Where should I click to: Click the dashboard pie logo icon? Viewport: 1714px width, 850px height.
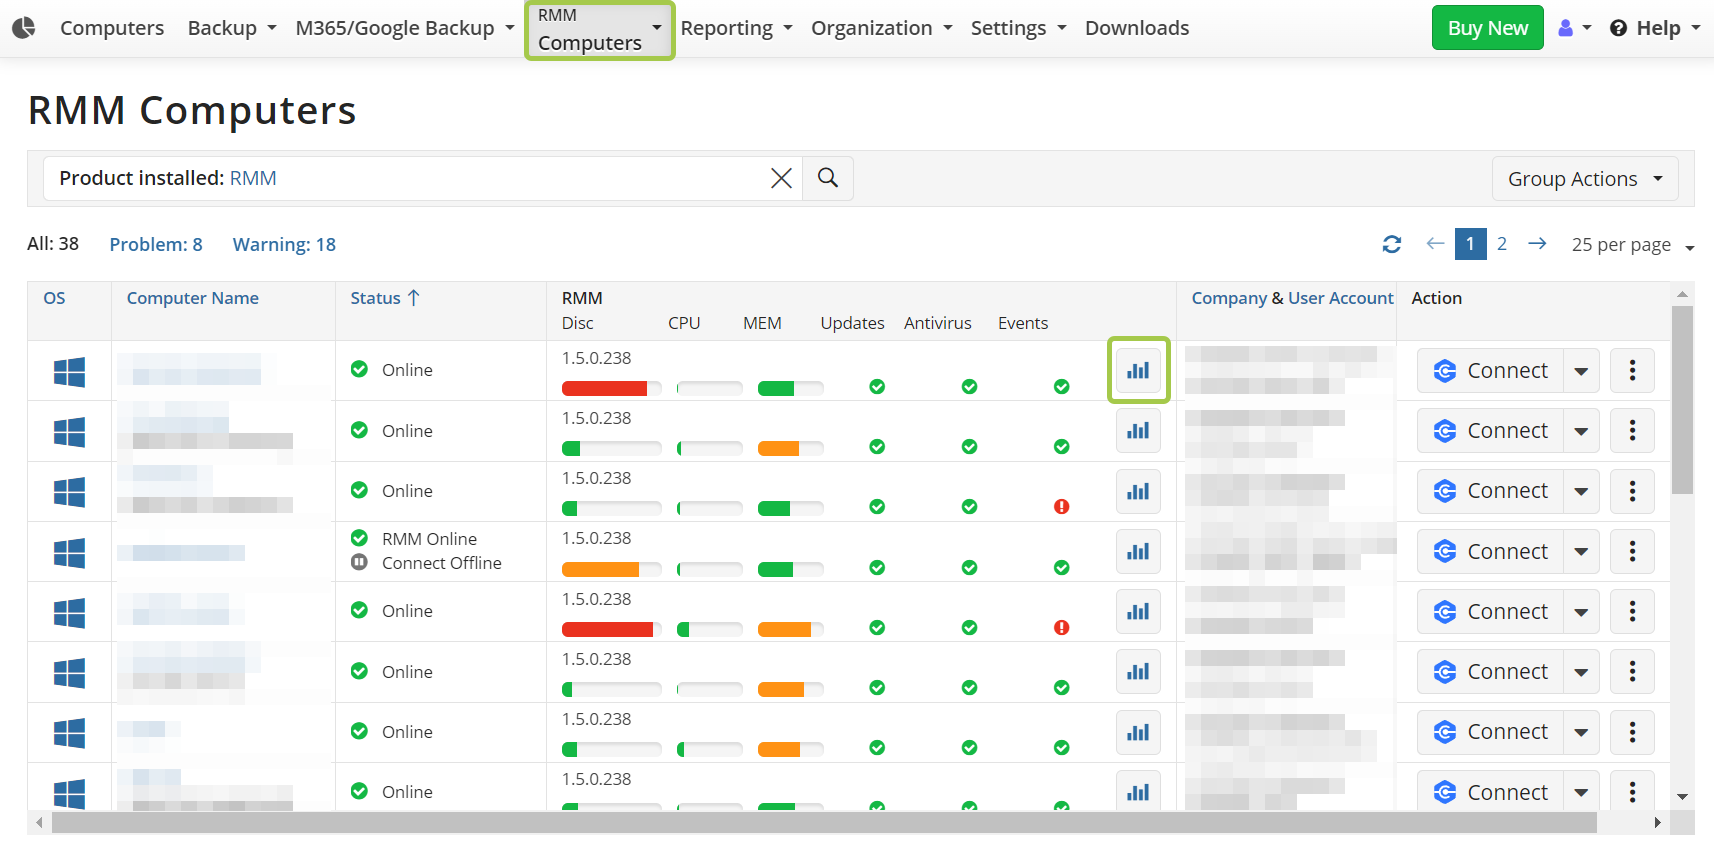24,28
